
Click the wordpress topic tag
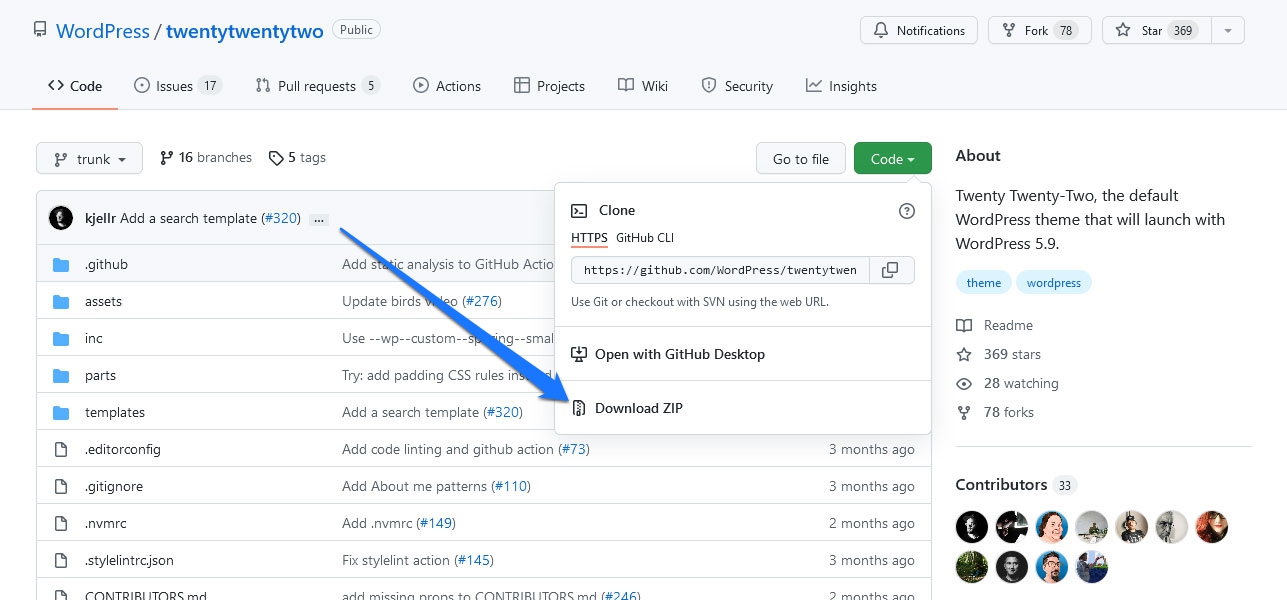tap(1054, 283)
